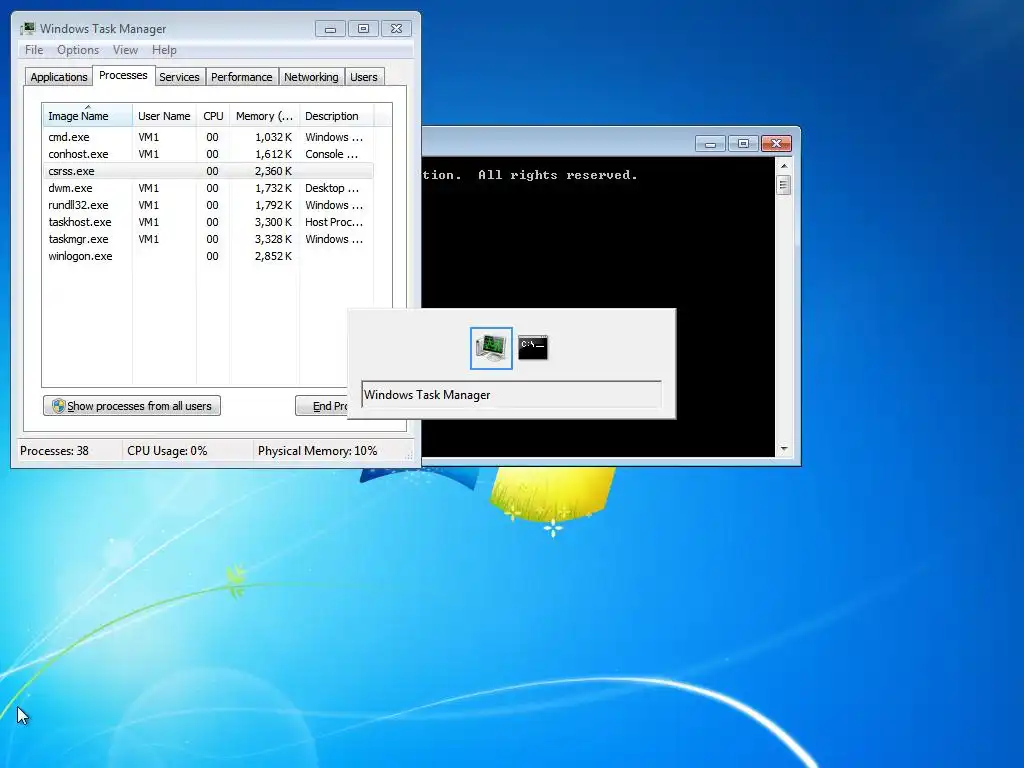Sort by Image Name column header
Viewport: 1024px width, 768px height.
88,116
